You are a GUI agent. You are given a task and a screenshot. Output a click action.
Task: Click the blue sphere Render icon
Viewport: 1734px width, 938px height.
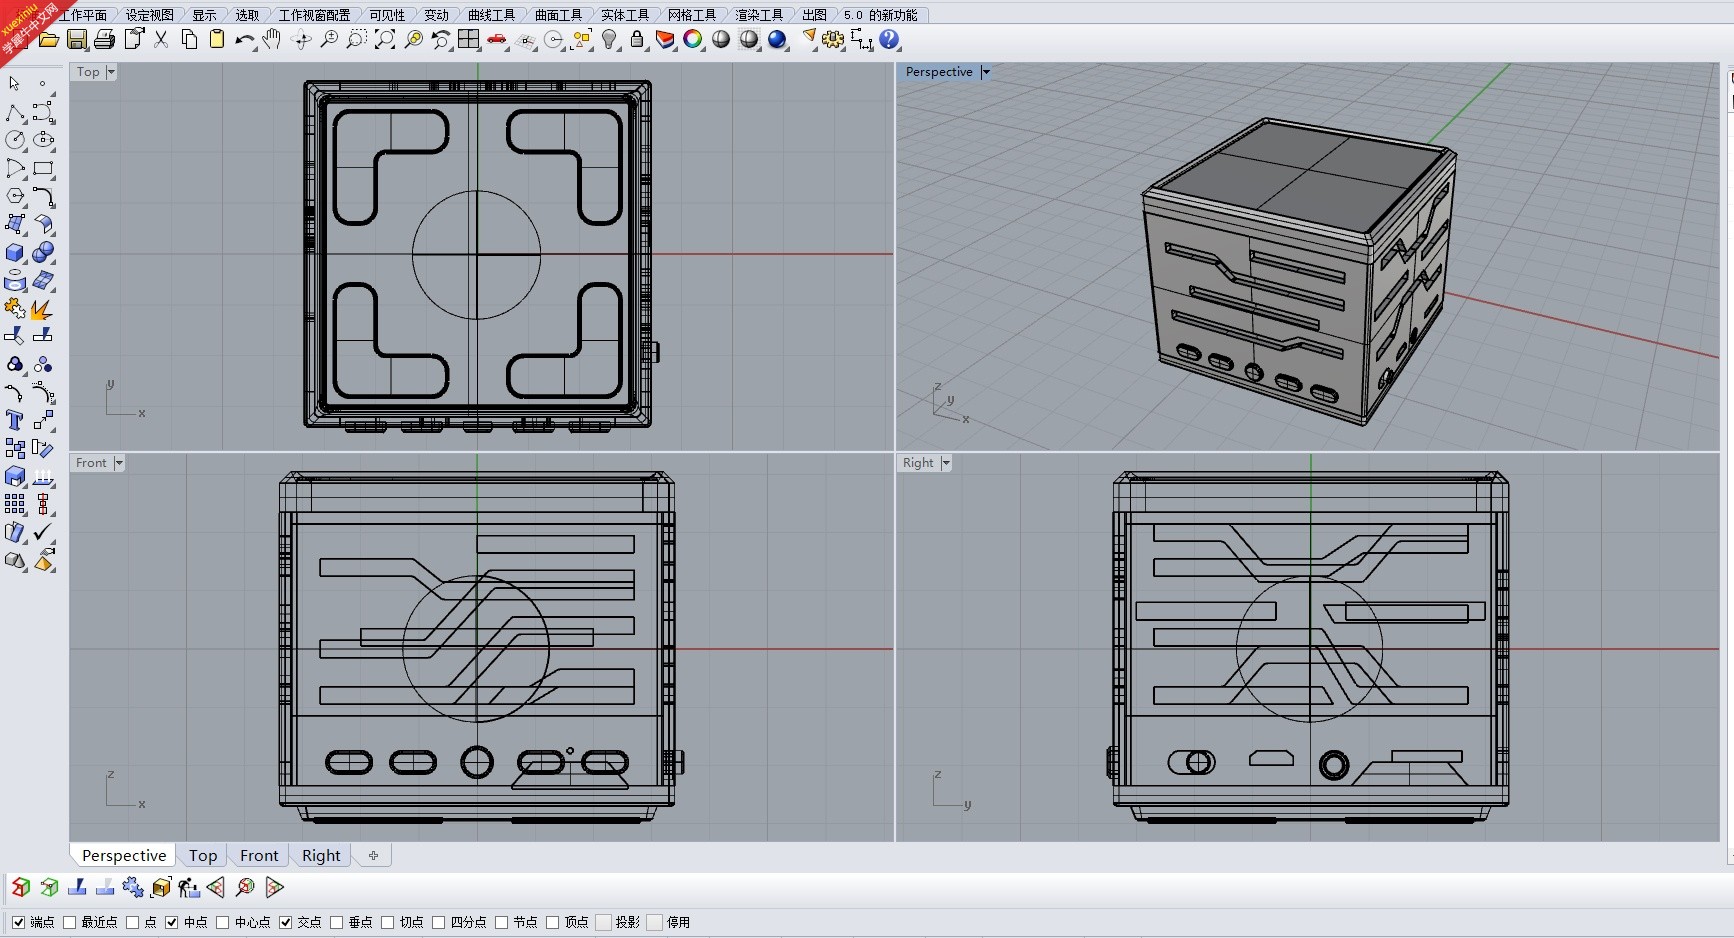click(x=777, y=40)
